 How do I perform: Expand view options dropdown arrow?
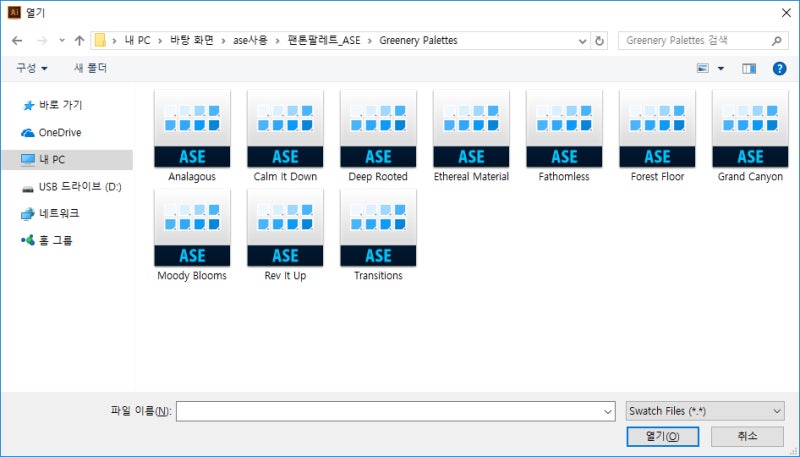(x=721, y=68)
